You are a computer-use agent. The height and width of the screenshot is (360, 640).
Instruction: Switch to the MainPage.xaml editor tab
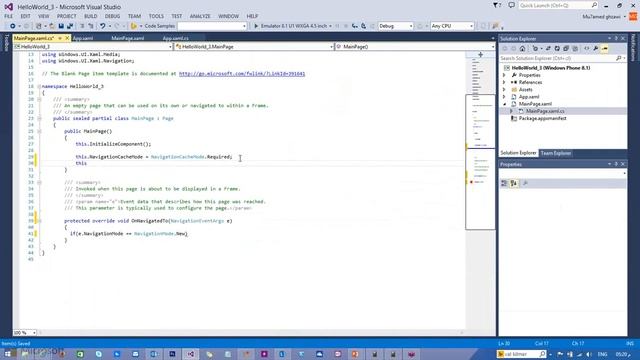click(127, 38)
